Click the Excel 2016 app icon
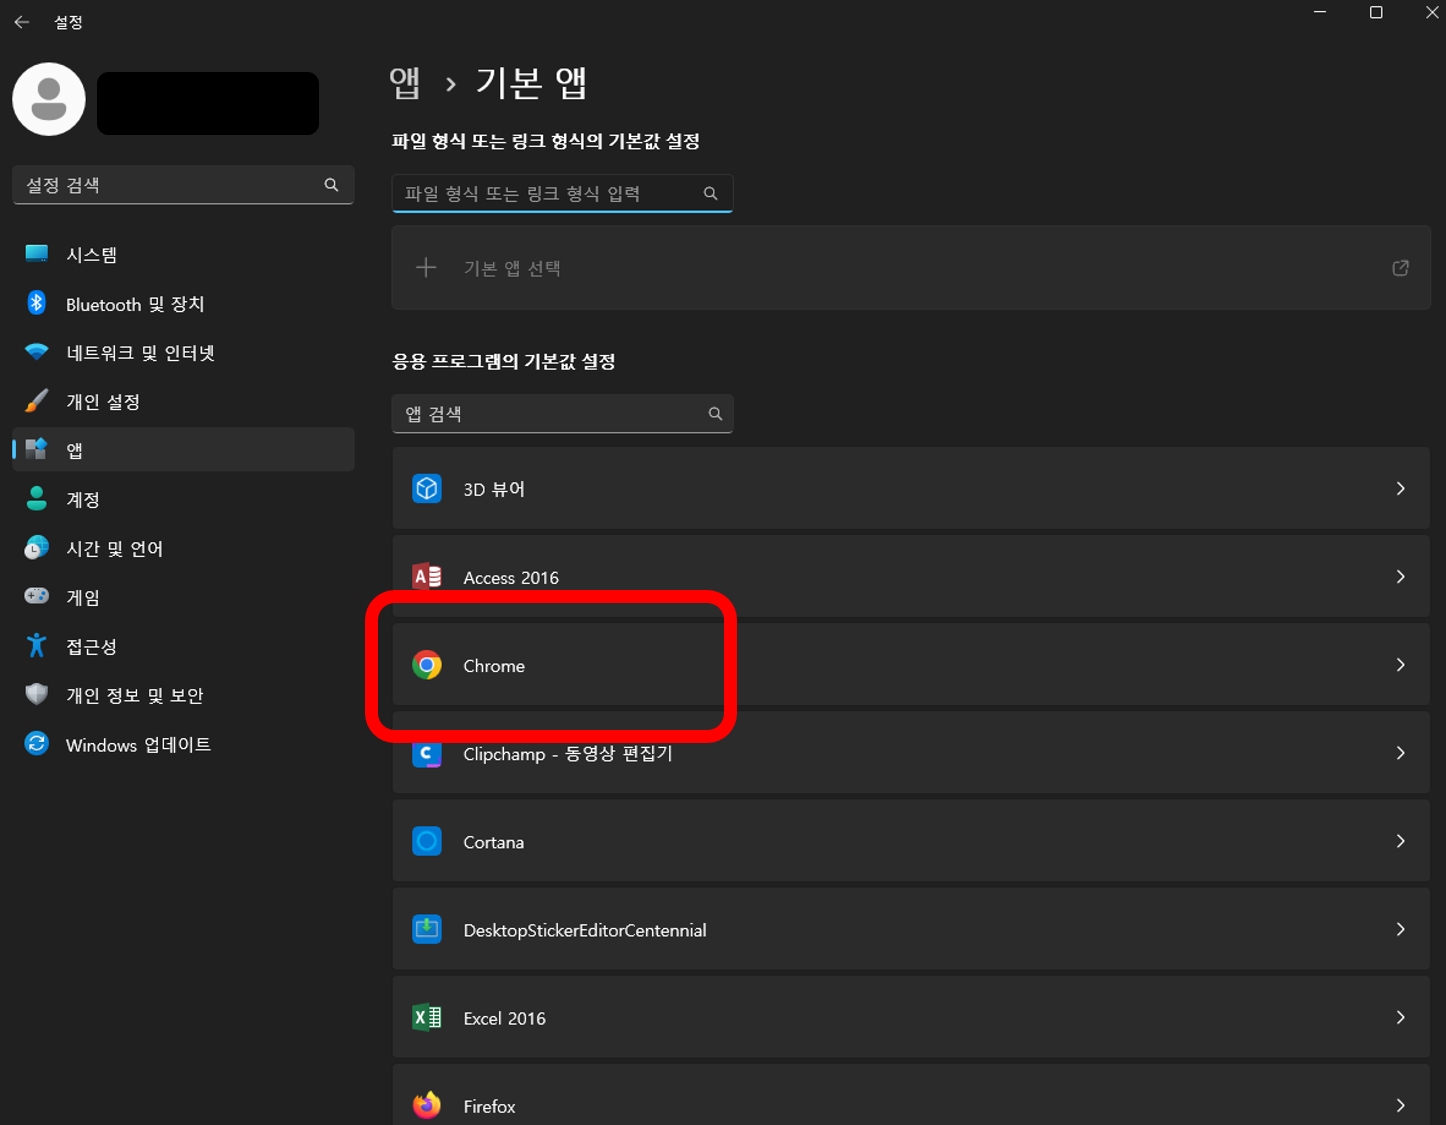This screenshot has width=1446, height=1125. click(427, 1017)
